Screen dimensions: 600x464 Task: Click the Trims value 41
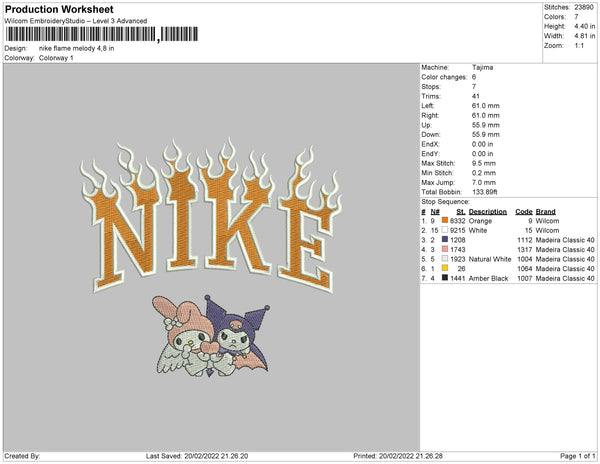pyautogui.click(x=476, y=96)
